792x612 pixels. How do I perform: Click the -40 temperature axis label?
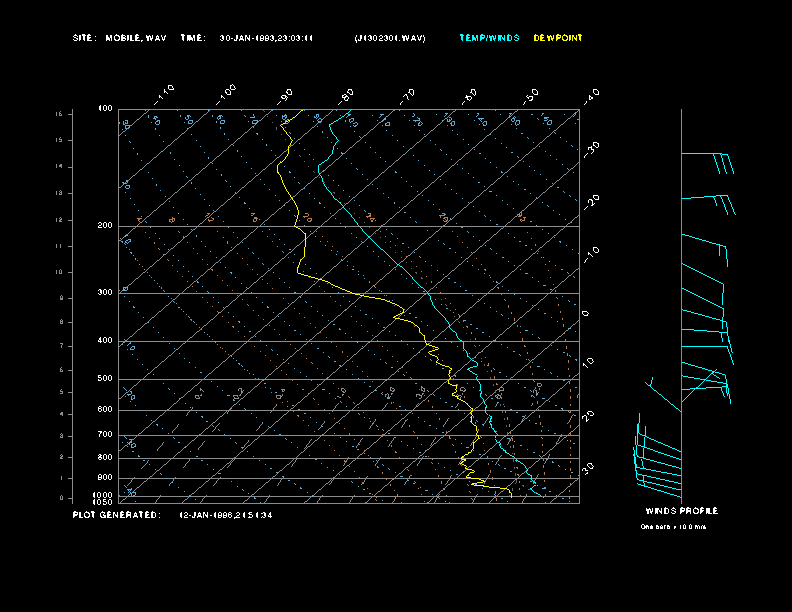click(592, 96)
